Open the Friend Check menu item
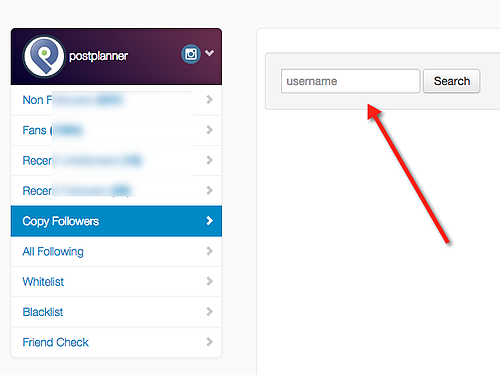Image resolution: width=500 pixels, height=375 pixels. pos(116,342)
